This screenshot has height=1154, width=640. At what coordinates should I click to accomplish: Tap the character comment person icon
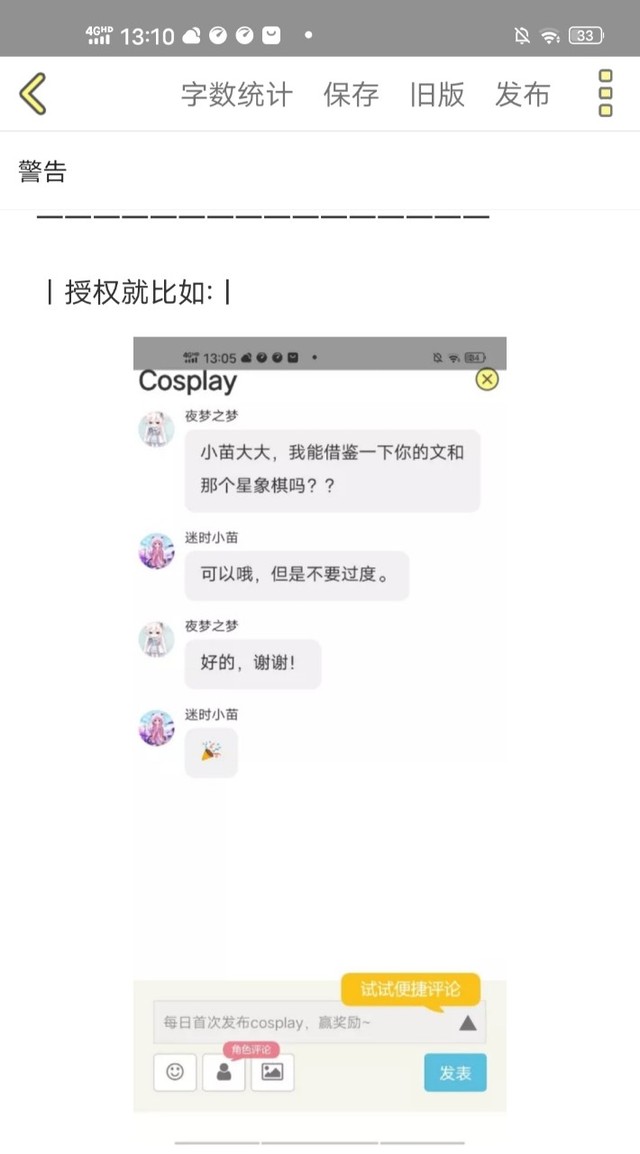pyautogui.click(x=224, y=1072)
